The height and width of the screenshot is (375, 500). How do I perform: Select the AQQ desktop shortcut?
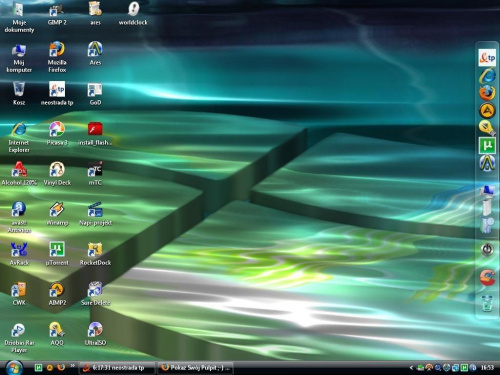(57, 334)
